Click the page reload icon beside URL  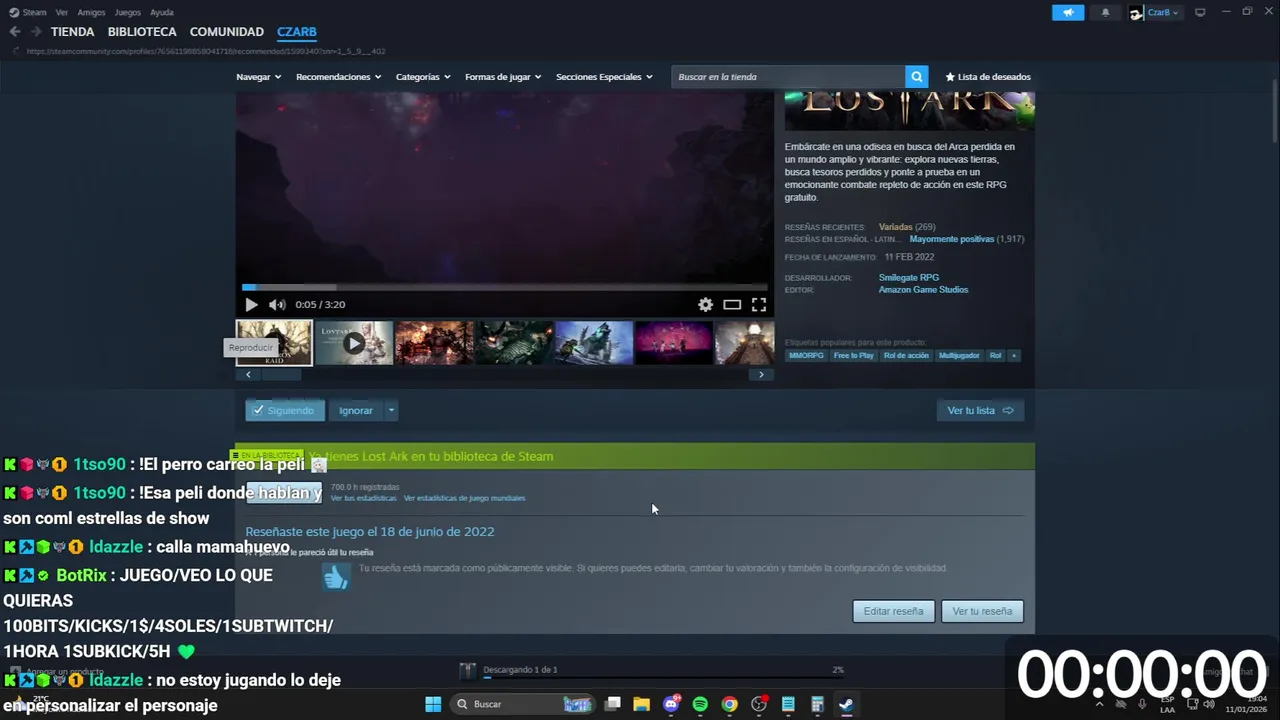pyautogui.click(x=15, y=51)
